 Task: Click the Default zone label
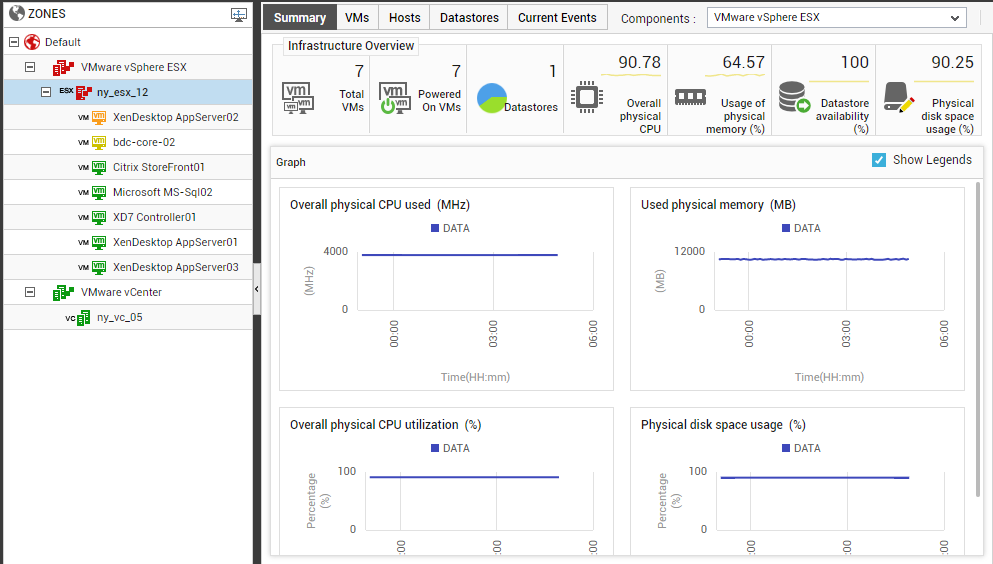63,42
